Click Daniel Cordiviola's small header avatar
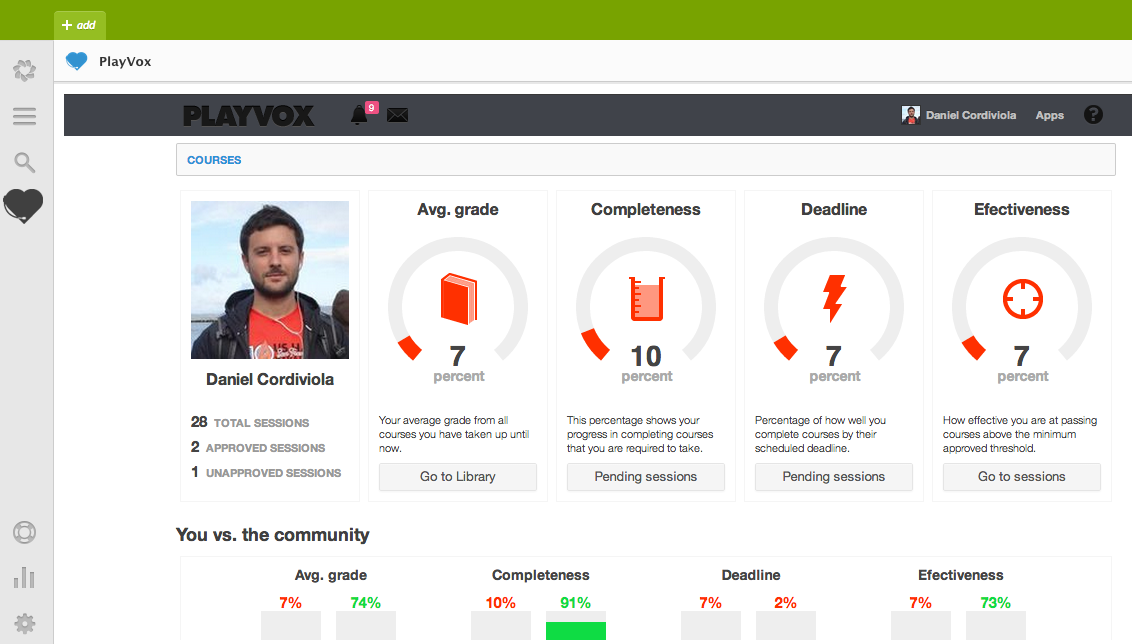The width and height of the screenshot is (1132, 644). click(x=910, y=115)
